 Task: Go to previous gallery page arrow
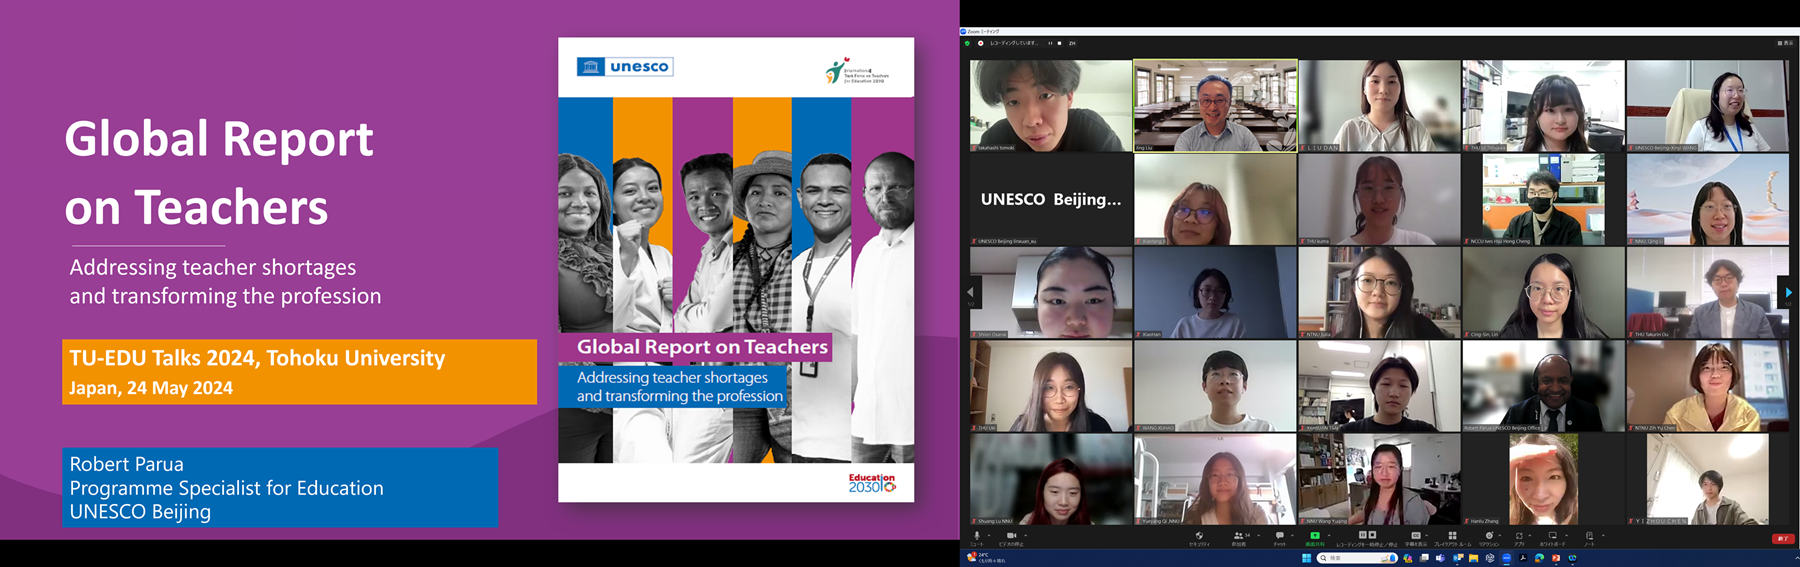click(x=970, y=292)
